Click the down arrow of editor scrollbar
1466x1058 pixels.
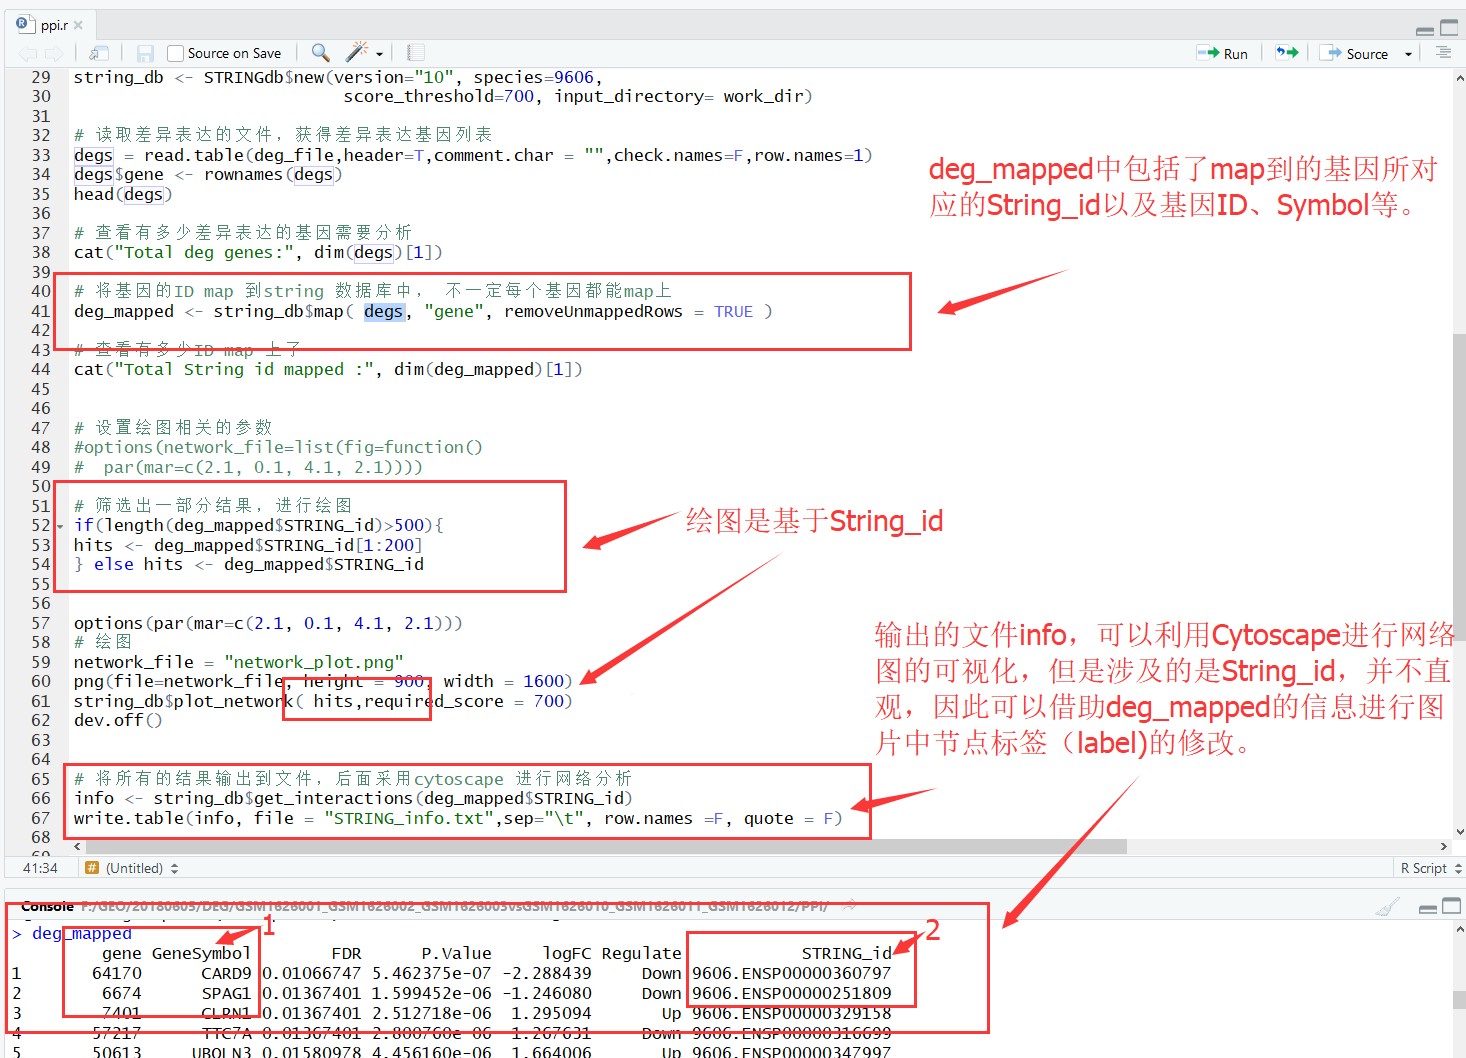click(1459, 831)
